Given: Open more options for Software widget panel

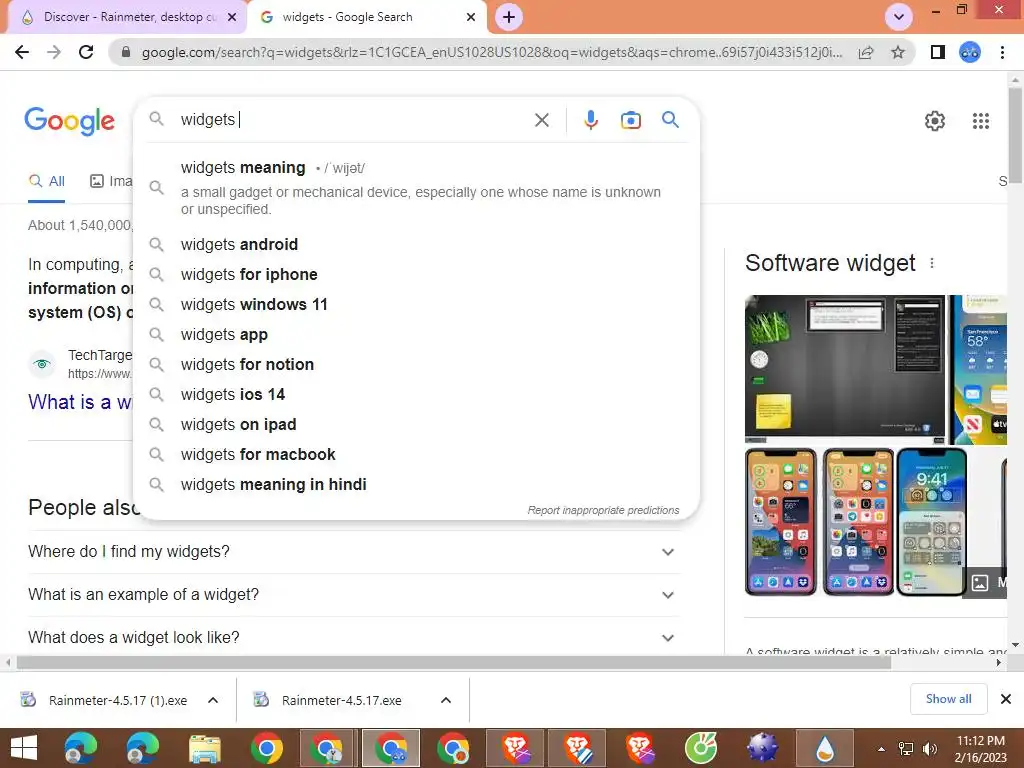Looking at the screenshot, I should [x=932, y=263].
